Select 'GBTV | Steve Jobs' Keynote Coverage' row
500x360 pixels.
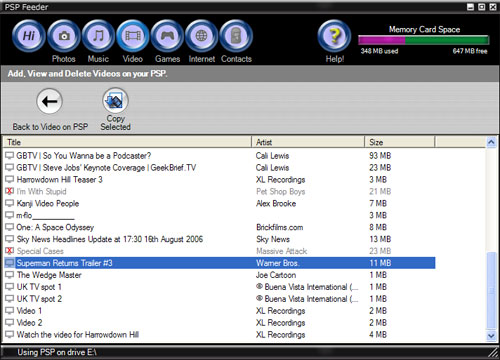point(219,168)
